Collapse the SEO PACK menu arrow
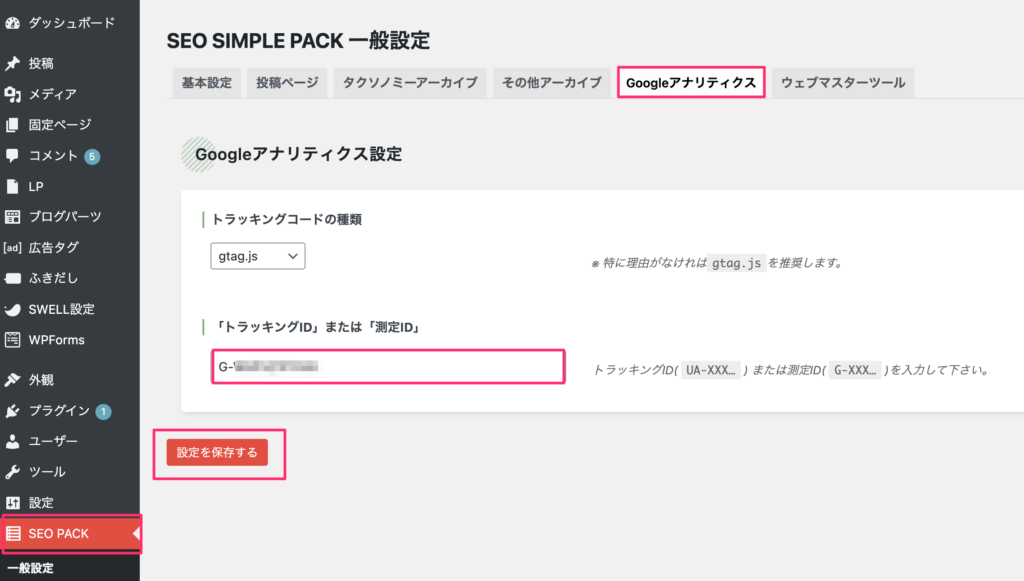The width and height of the screenshot is (1024, 581). tap(136, 533)
